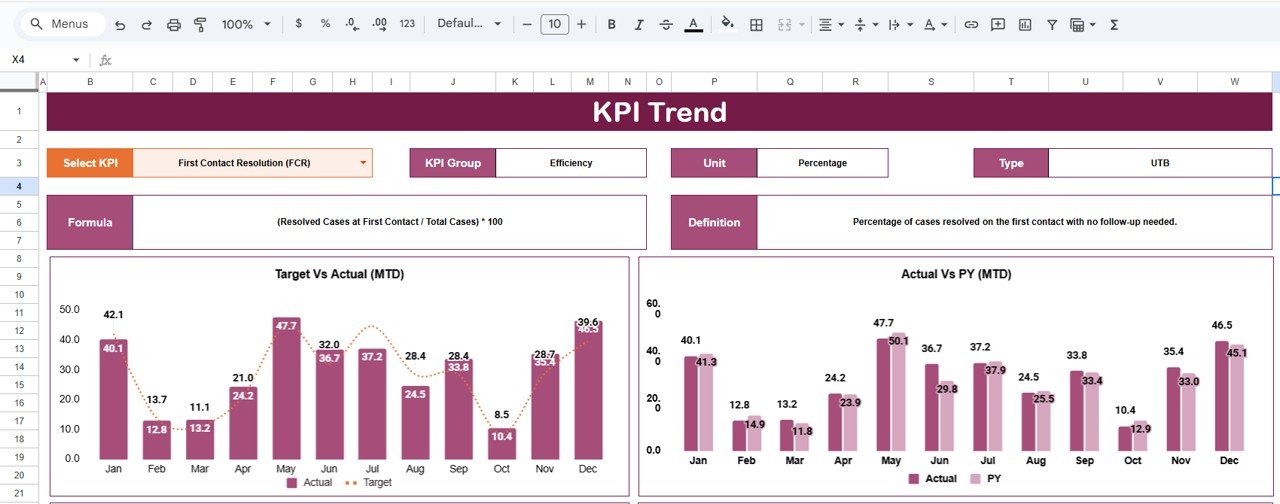Open the fill color paint bucket

[x=727, y=24]
